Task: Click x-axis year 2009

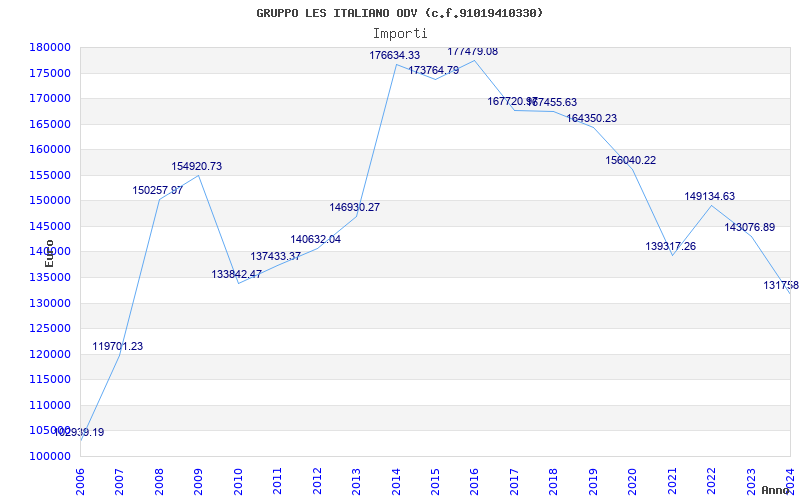Action: pos(198,480)
